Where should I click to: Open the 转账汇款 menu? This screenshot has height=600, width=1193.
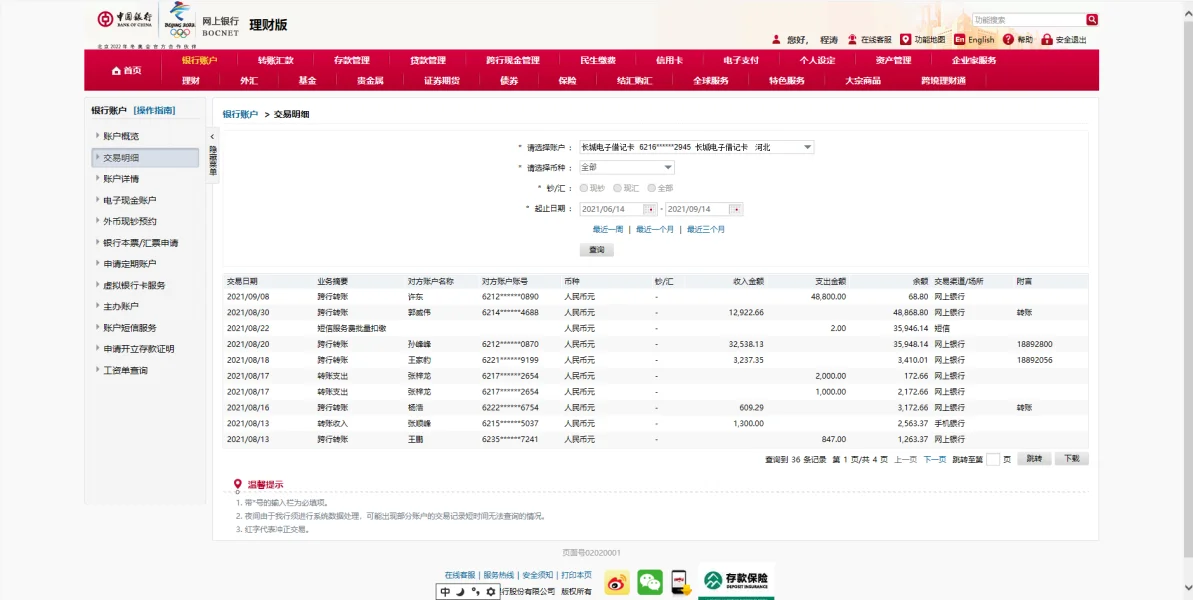click(275, 60)
